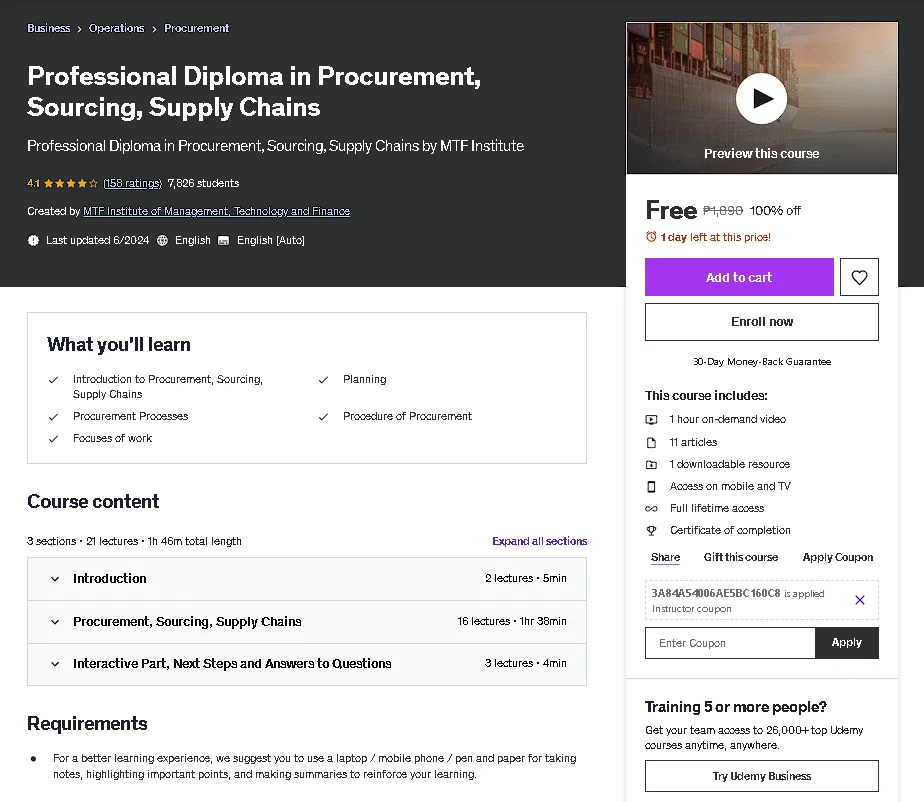
Task: Click '30-Day Money-Back Guarantee' text
Action: click(x=762, y=362)
